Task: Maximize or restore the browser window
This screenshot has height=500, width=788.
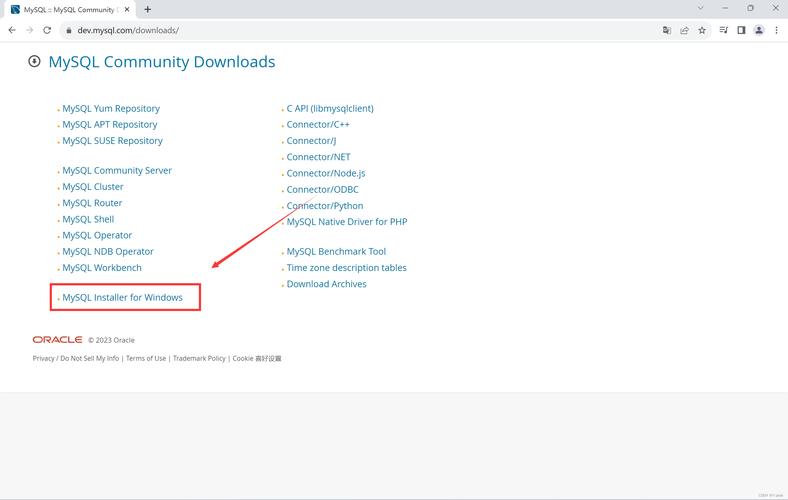Action: (750, 8)
